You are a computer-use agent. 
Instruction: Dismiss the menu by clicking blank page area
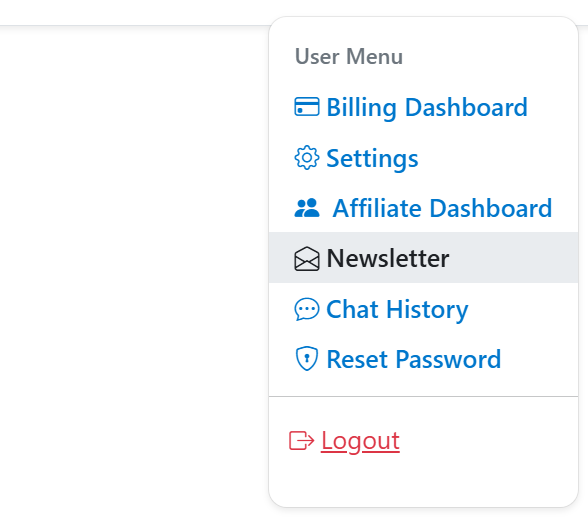pyautogui.click(x=131, y=262)
